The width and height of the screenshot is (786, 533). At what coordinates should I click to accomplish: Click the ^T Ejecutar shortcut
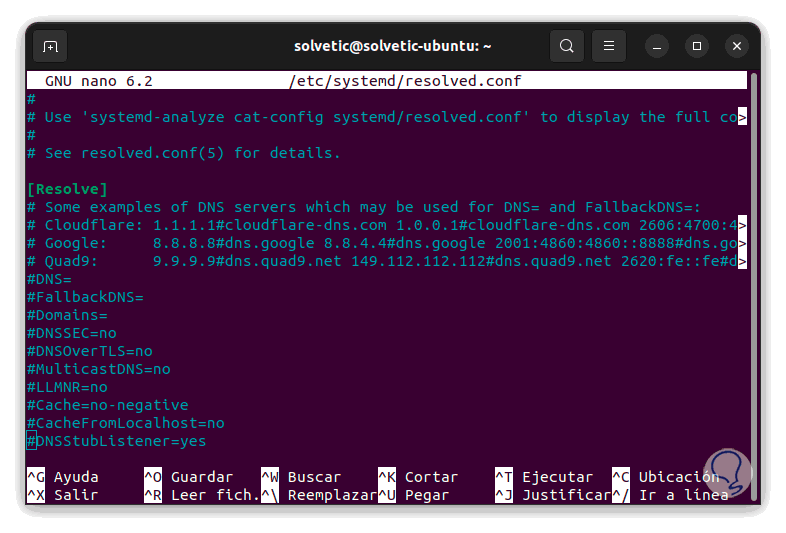[544, 477]
